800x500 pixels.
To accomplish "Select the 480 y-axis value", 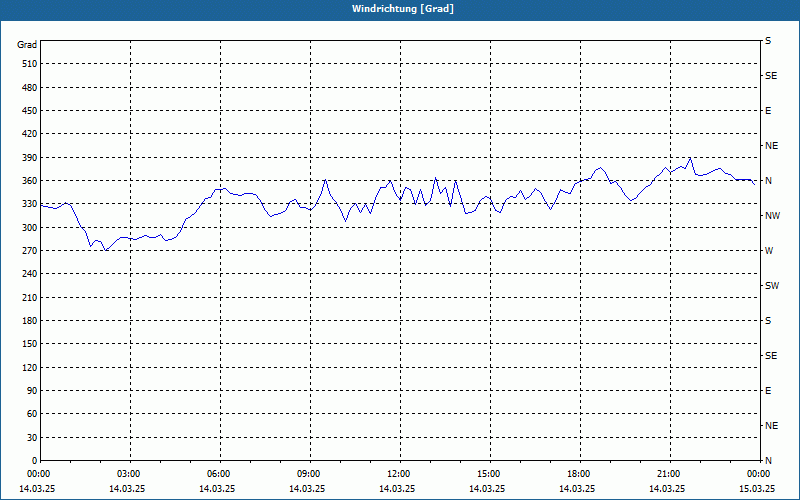I will [30, 88].
